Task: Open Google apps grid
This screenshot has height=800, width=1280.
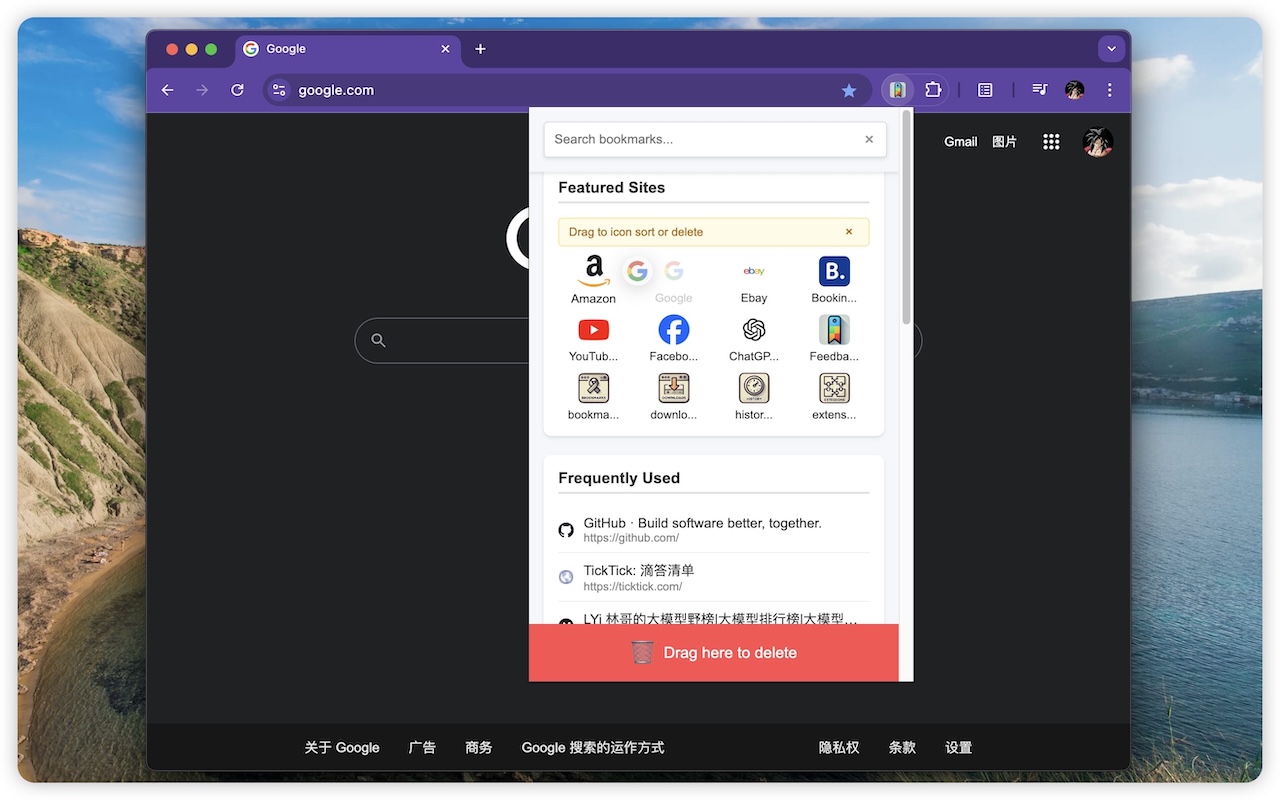Action: click(1051, 142)
